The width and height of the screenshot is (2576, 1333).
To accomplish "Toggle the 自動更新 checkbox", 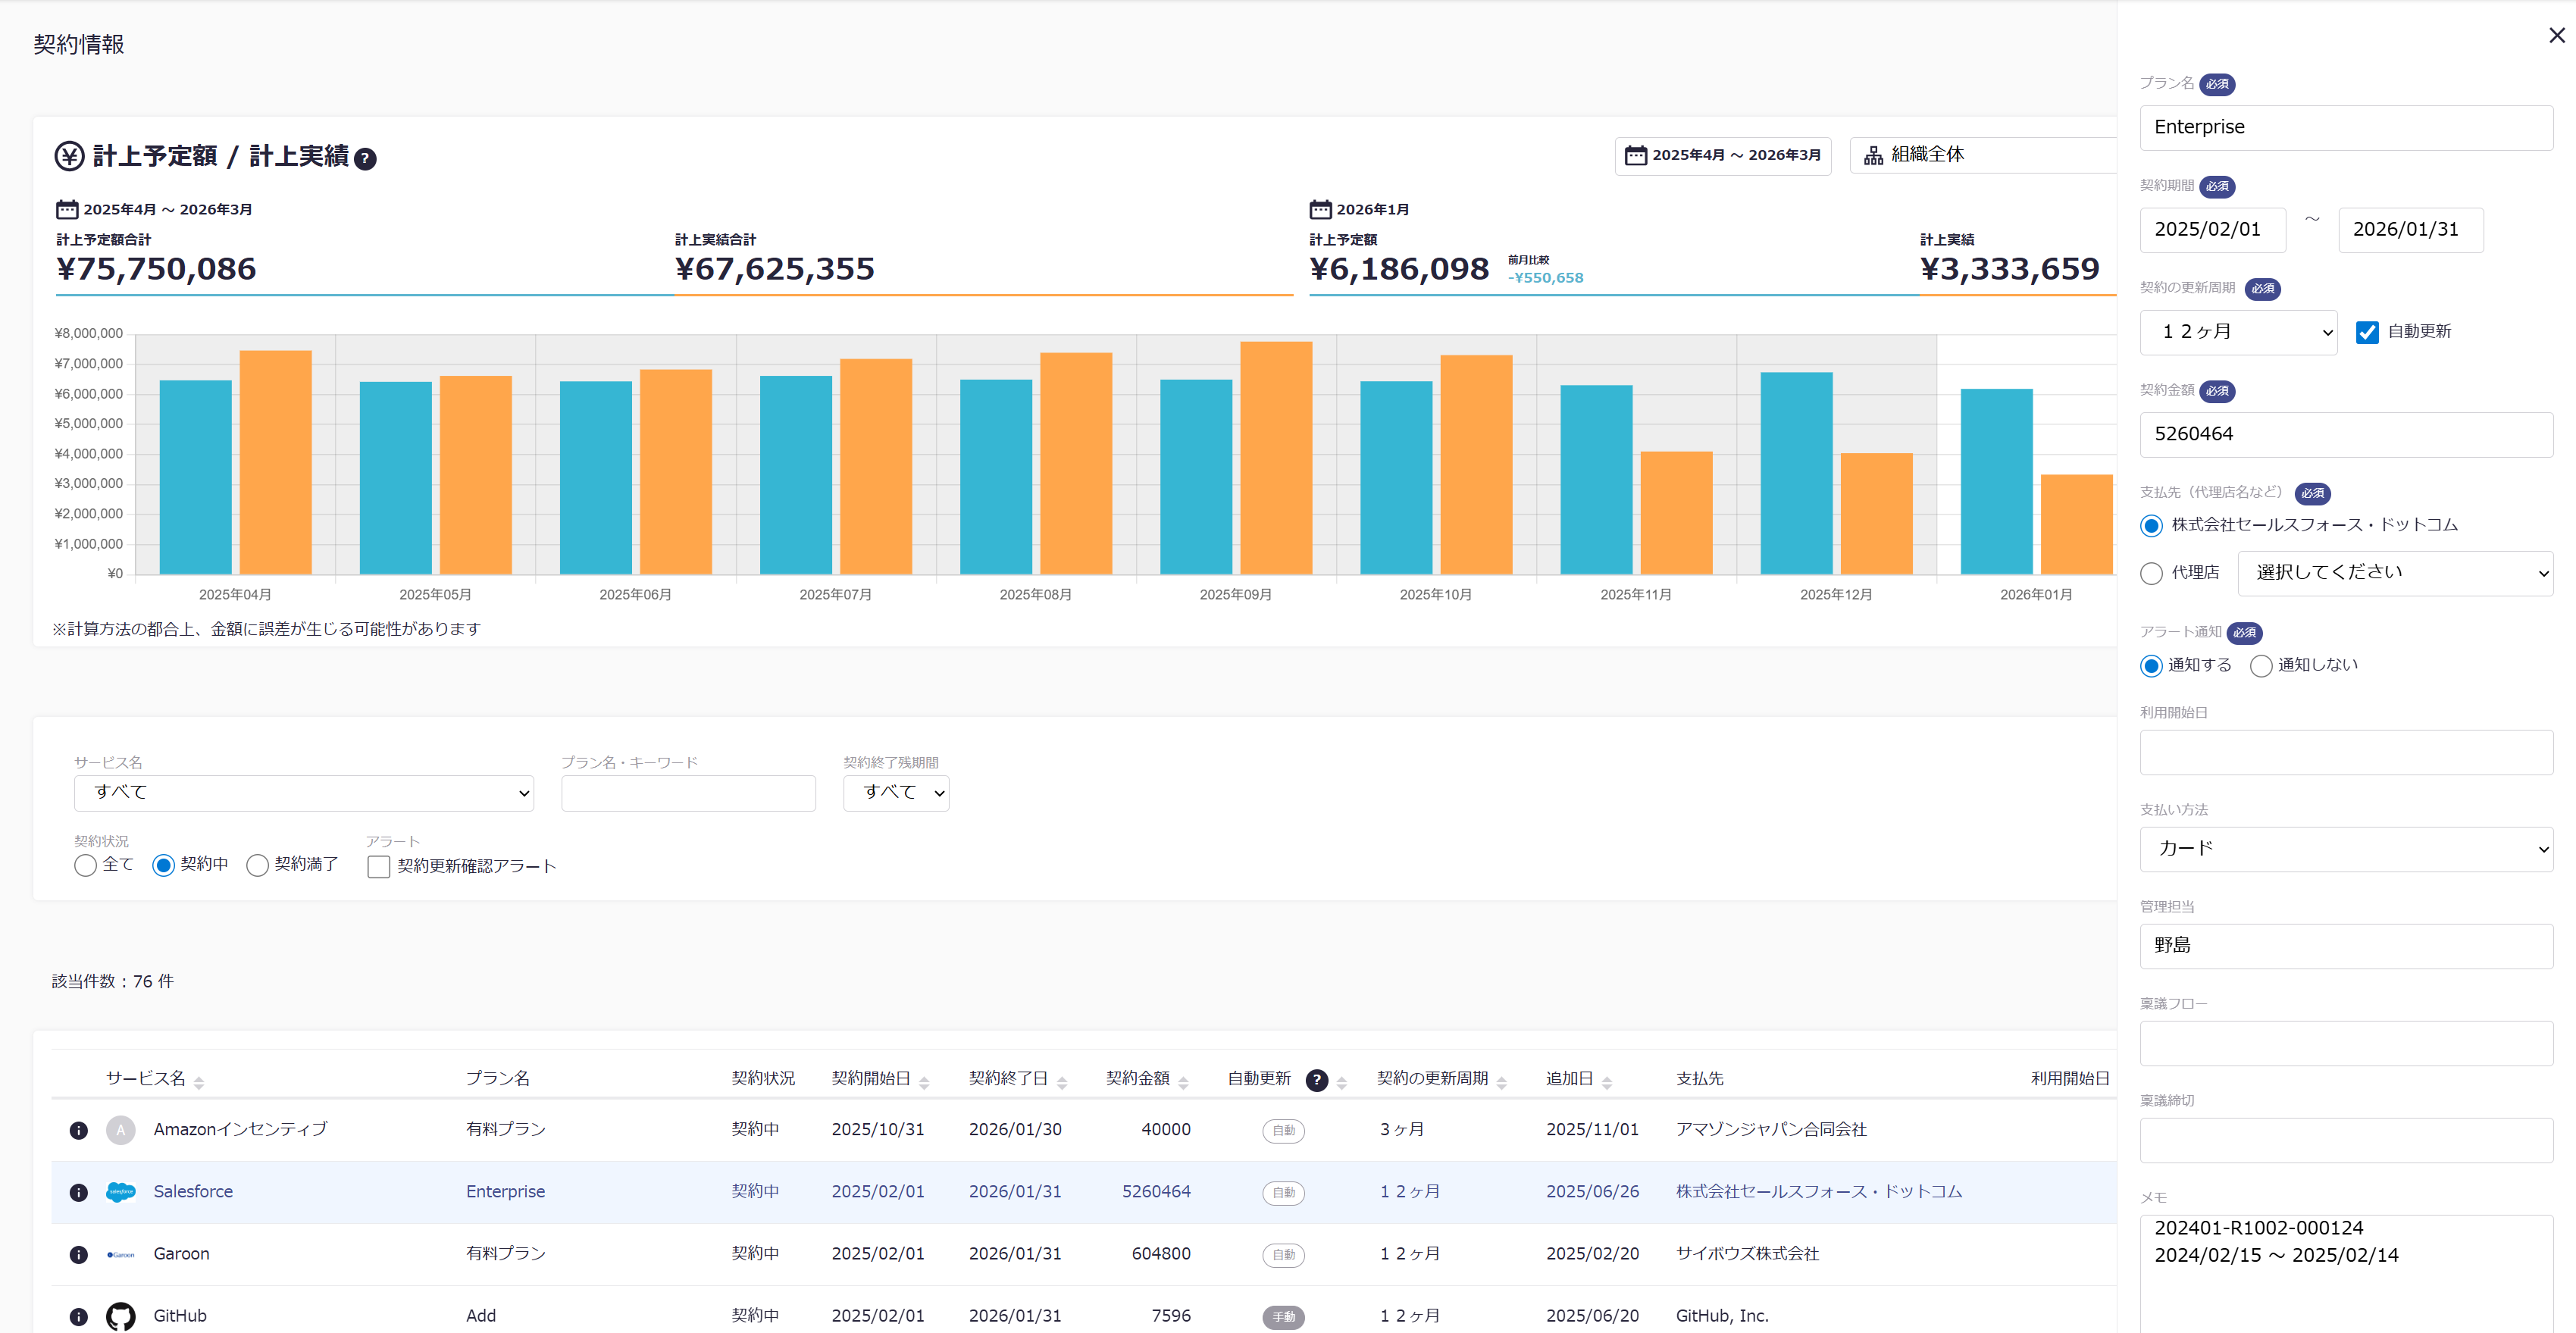I will [2367, 332].
